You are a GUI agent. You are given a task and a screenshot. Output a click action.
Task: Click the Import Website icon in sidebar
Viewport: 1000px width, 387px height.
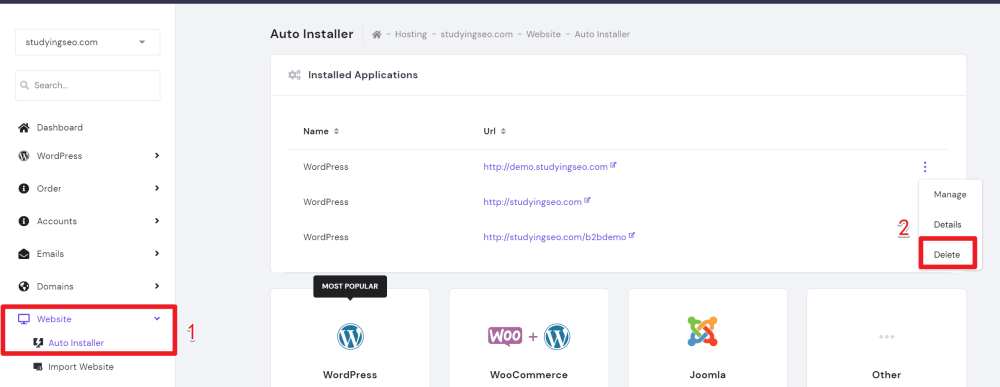pos(38,367)
